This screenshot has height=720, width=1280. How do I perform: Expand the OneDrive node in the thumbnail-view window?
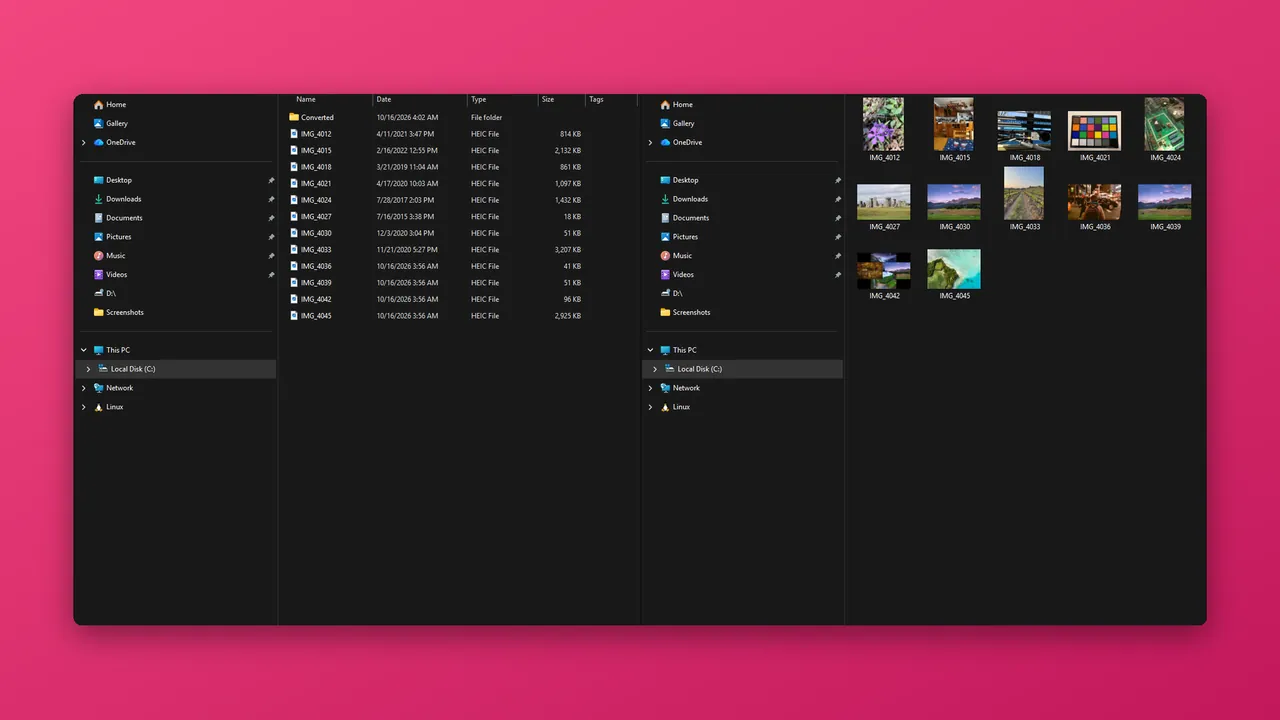(x=650, y=143)
